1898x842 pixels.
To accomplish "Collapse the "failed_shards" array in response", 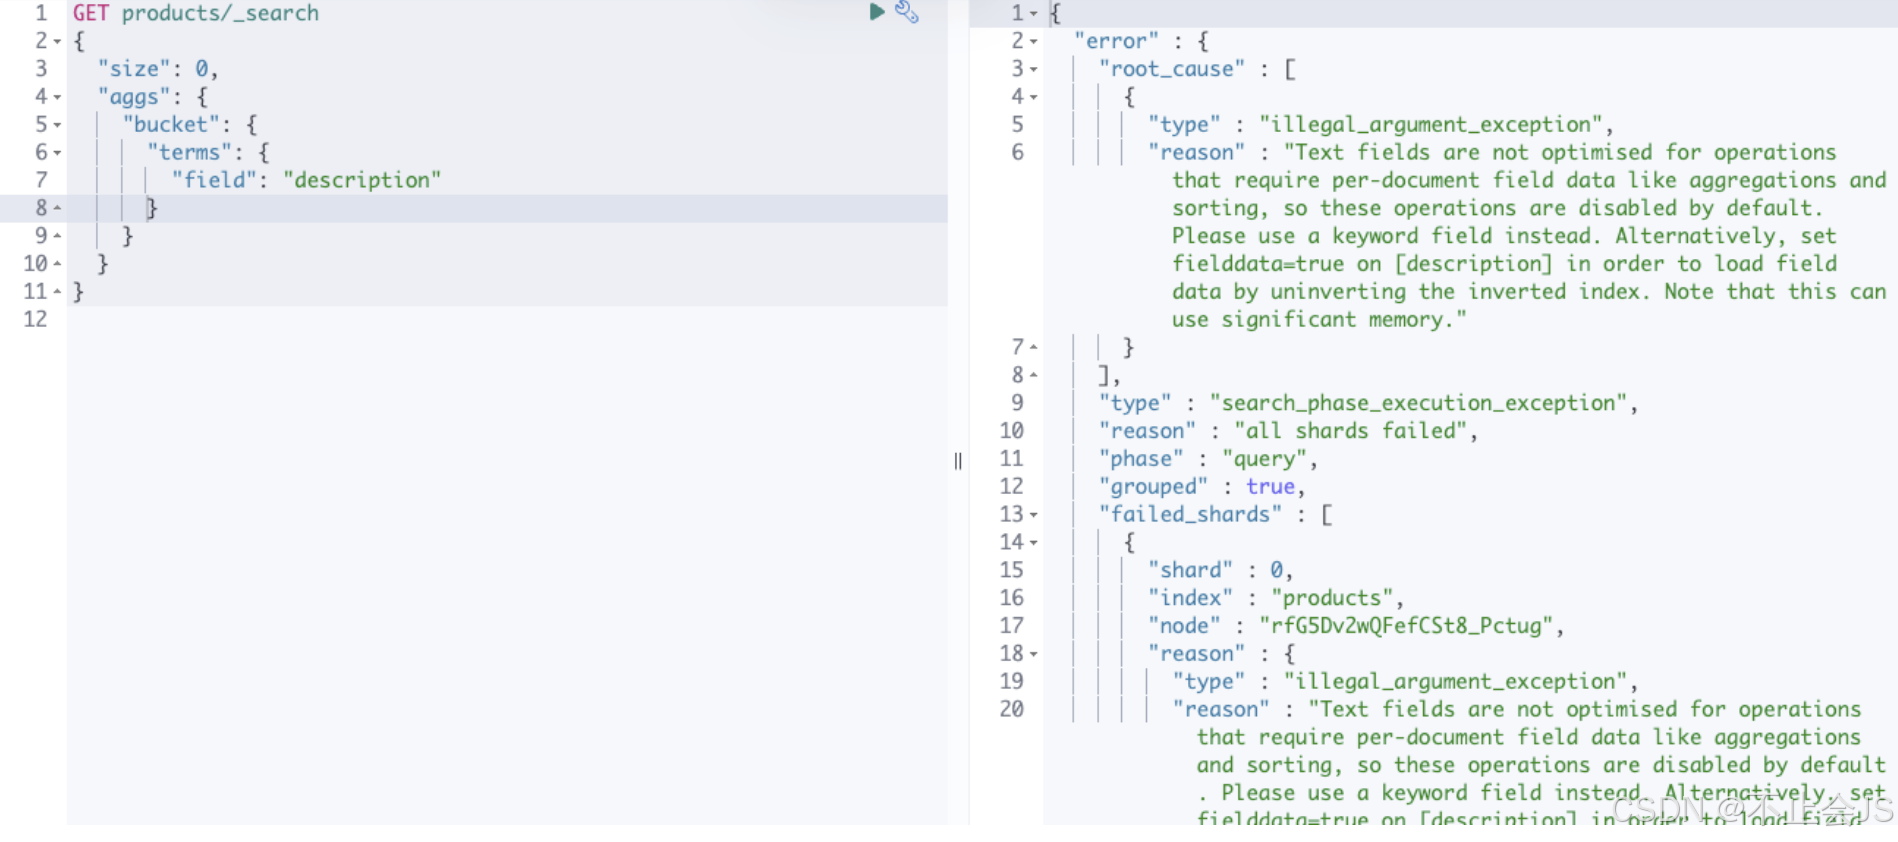I will tap(1034, 514).
